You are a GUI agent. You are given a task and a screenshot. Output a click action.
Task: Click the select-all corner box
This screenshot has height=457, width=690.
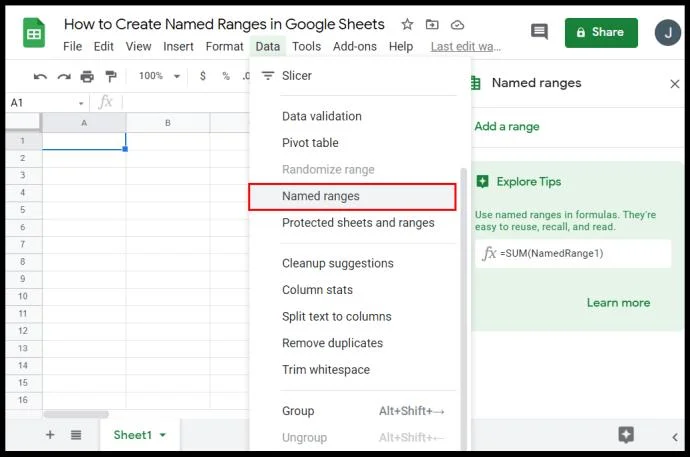(x=23, y=122)
